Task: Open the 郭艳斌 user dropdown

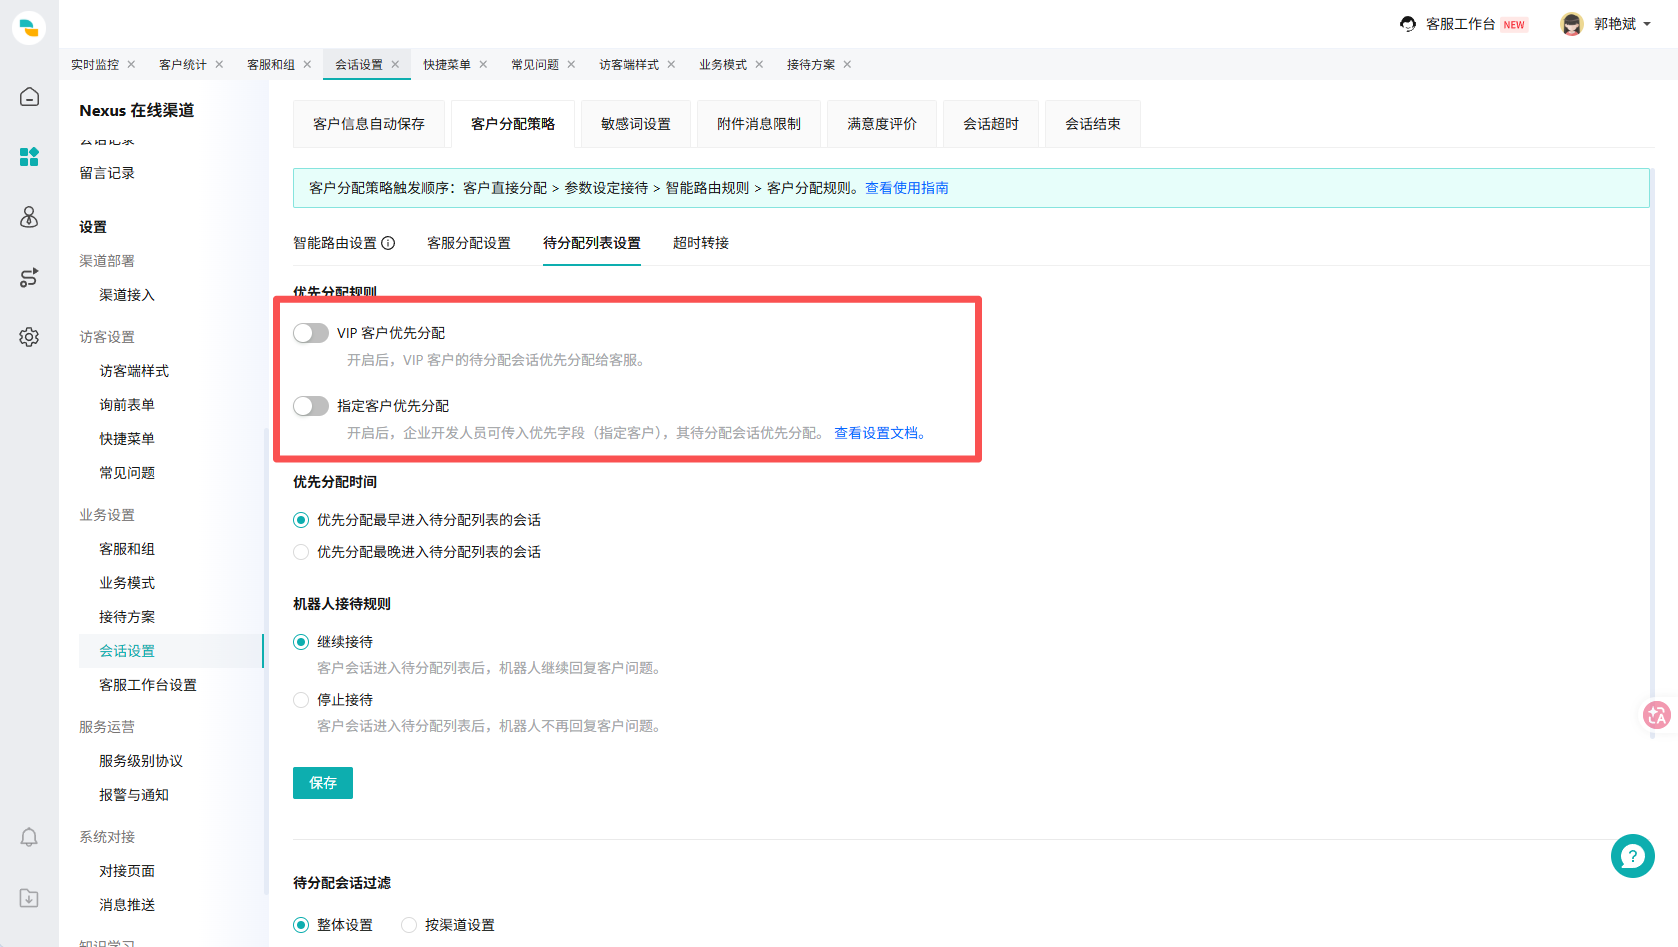Action: coord(1606,24)
